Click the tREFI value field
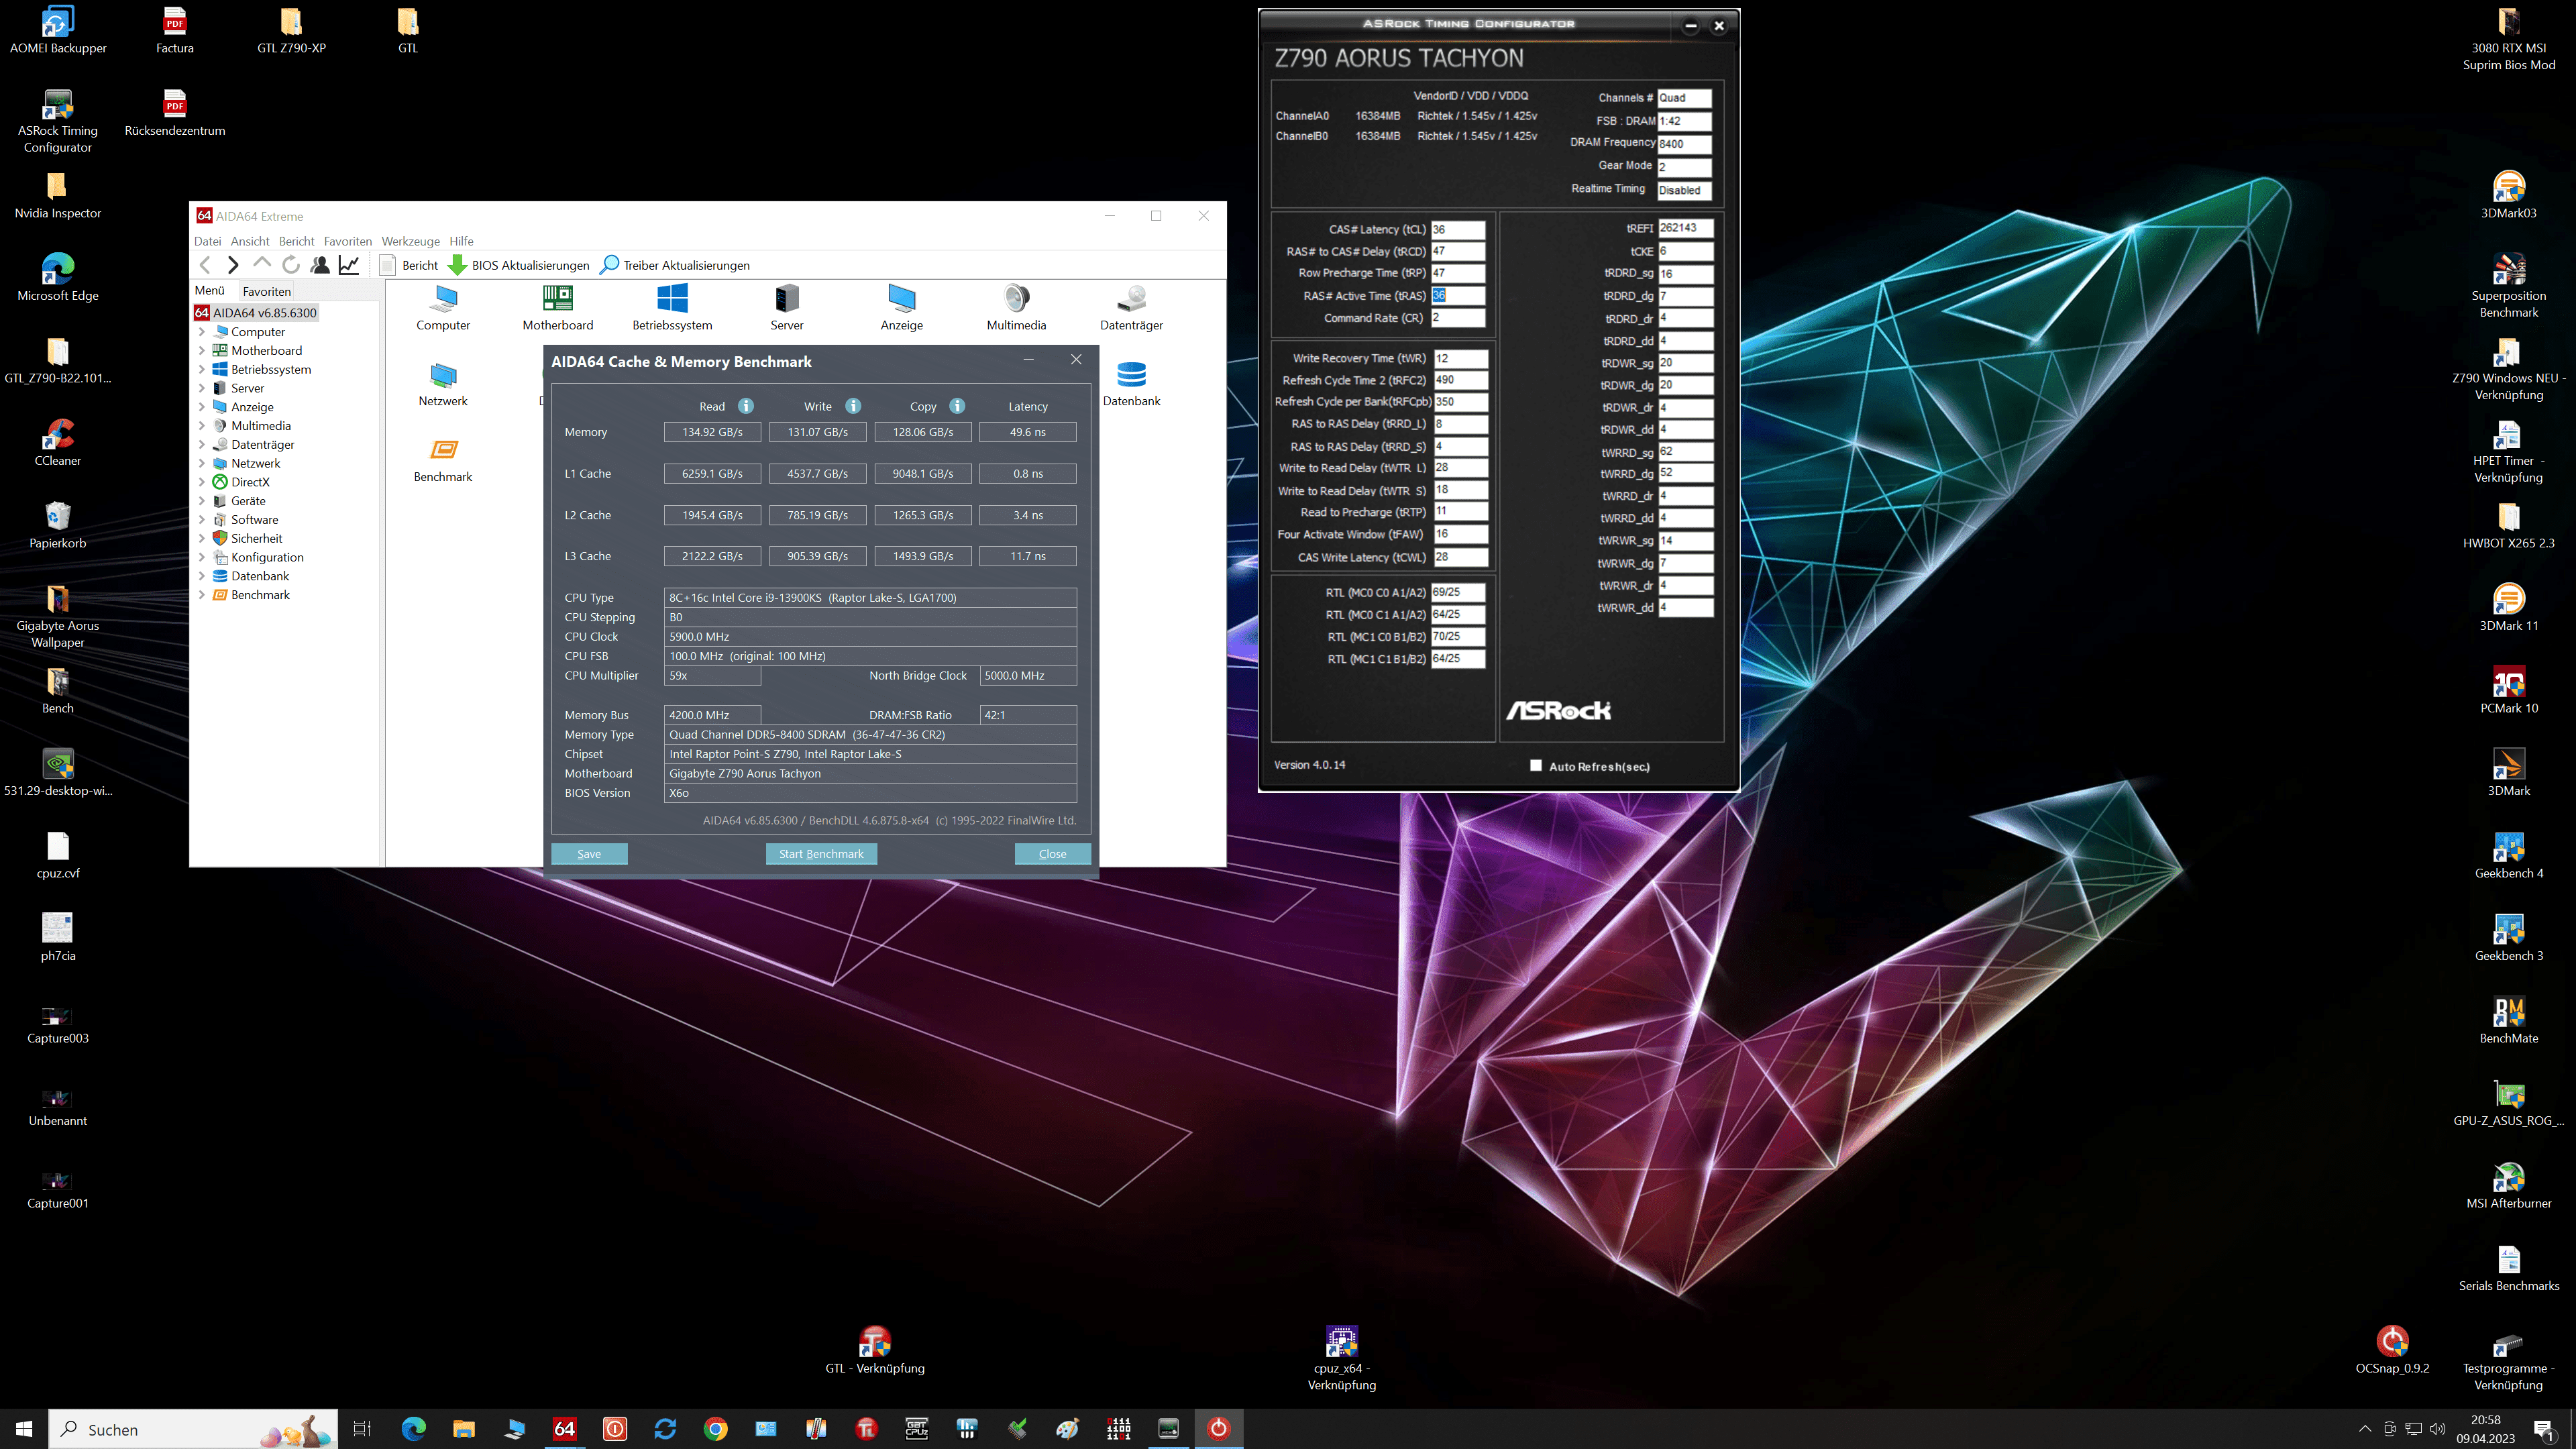Screen dimensions: 2576x1449 [x=1685, y=228]
